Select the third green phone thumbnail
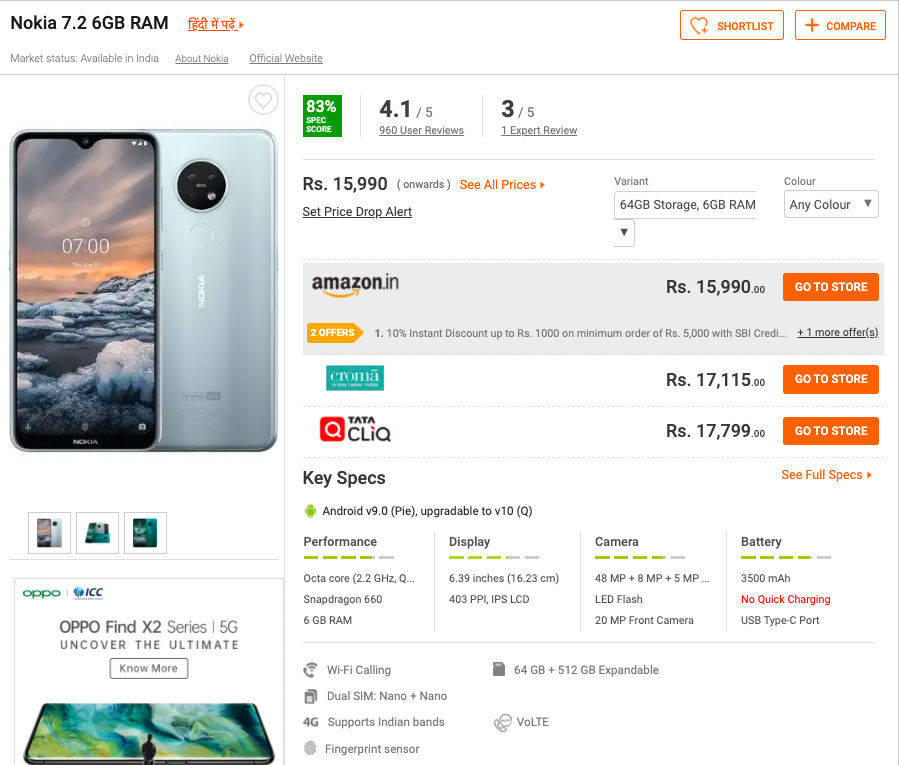Viewport: 899px width, 765px height. coord(145,533)
